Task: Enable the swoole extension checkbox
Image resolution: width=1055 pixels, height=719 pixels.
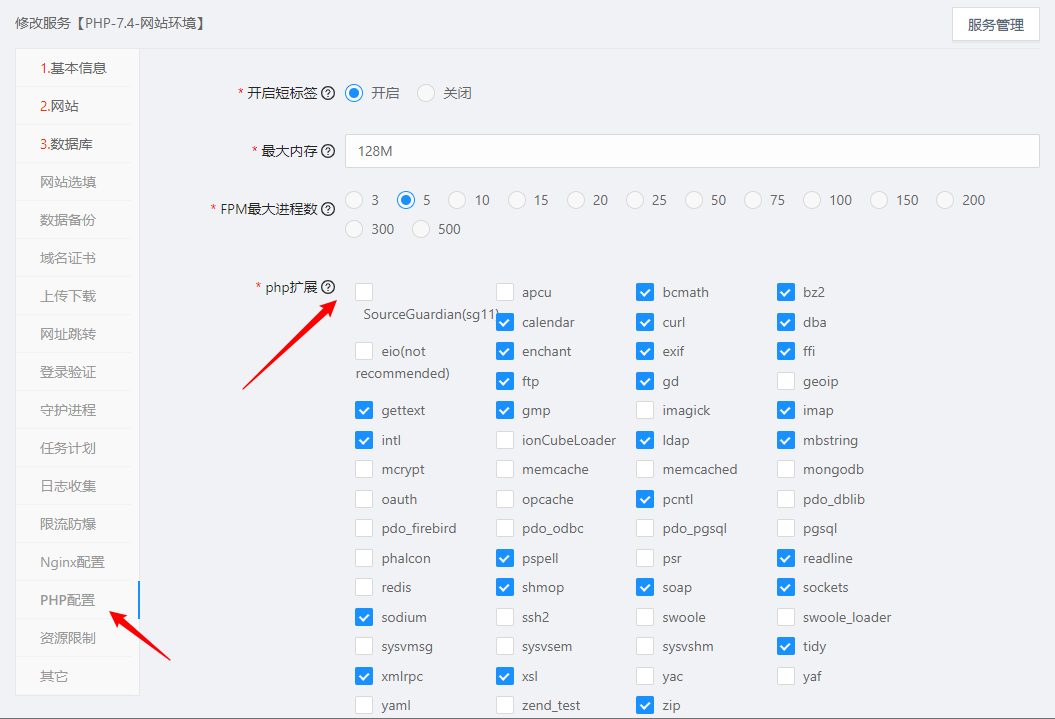Action: coord(645,617)
